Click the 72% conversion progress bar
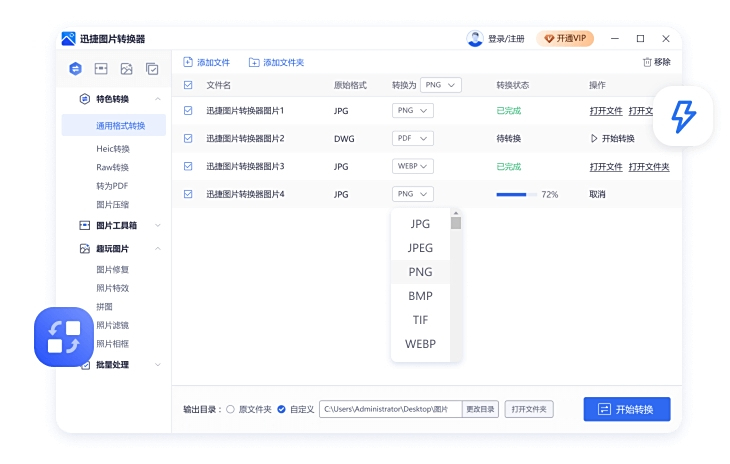The width and height of the screenshot is (730, 464). point(516,194)
